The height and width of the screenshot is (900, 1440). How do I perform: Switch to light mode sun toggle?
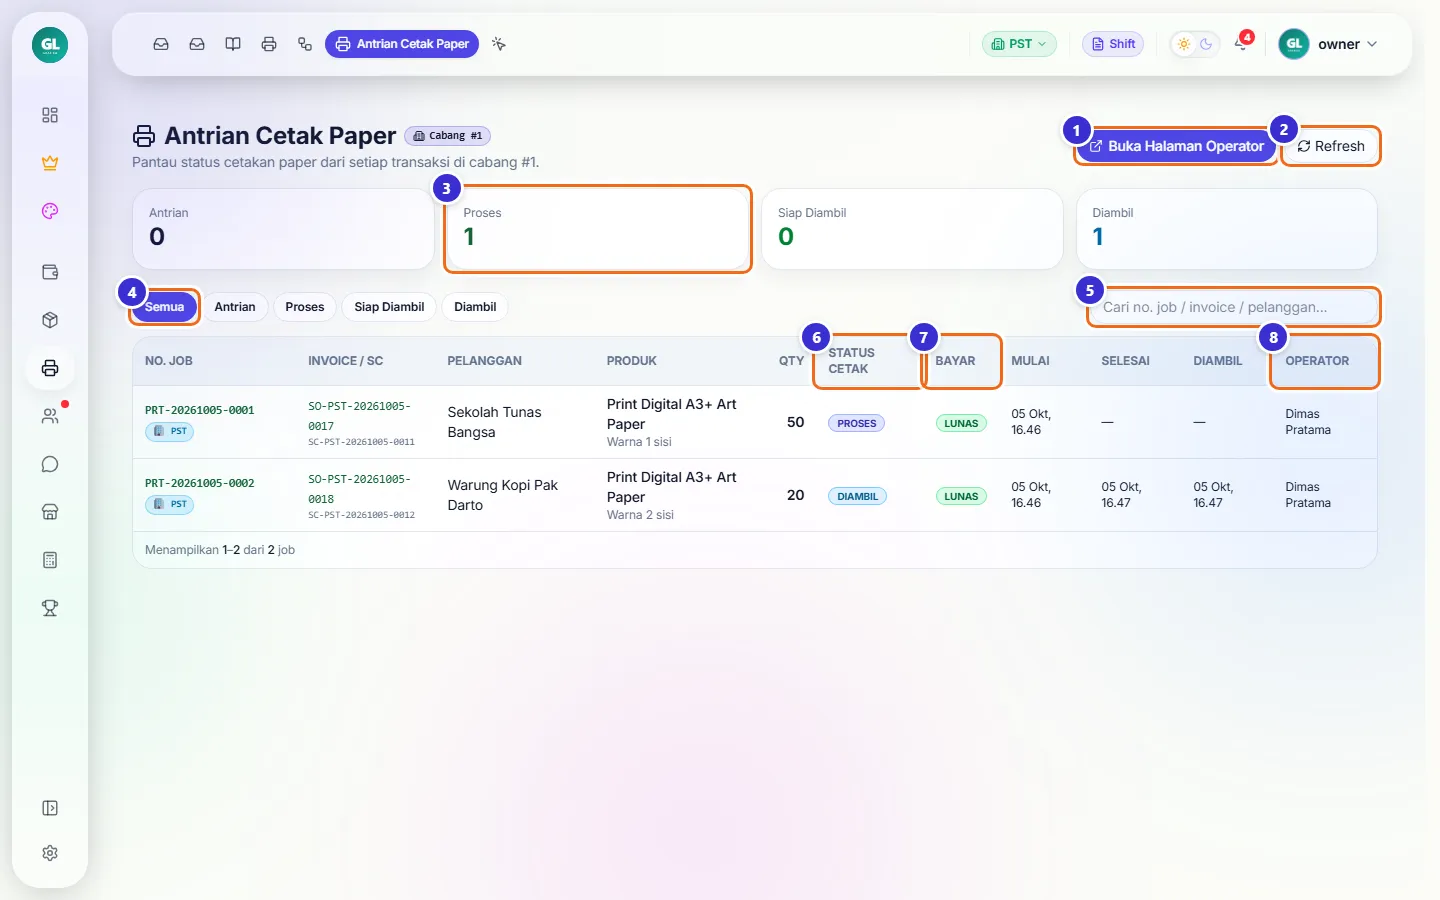point(1184,44)
